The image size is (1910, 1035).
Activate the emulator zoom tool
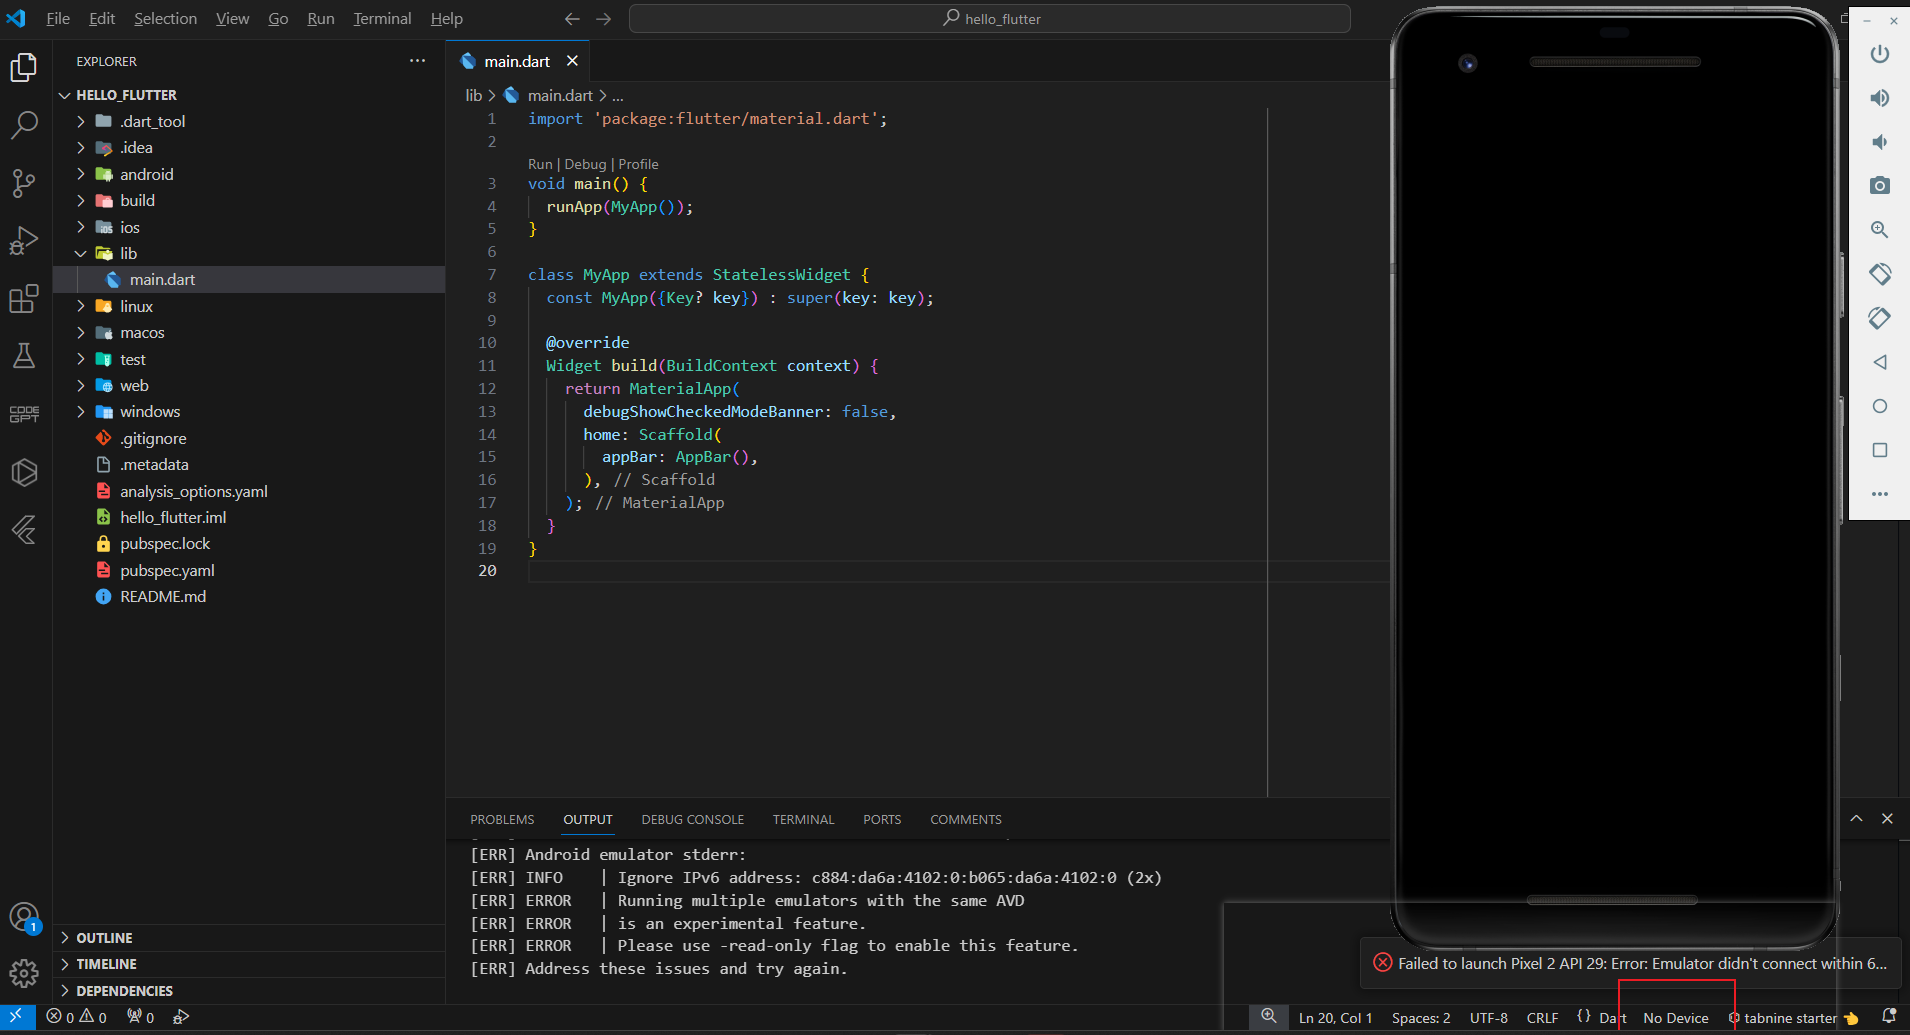[1880, 230]
